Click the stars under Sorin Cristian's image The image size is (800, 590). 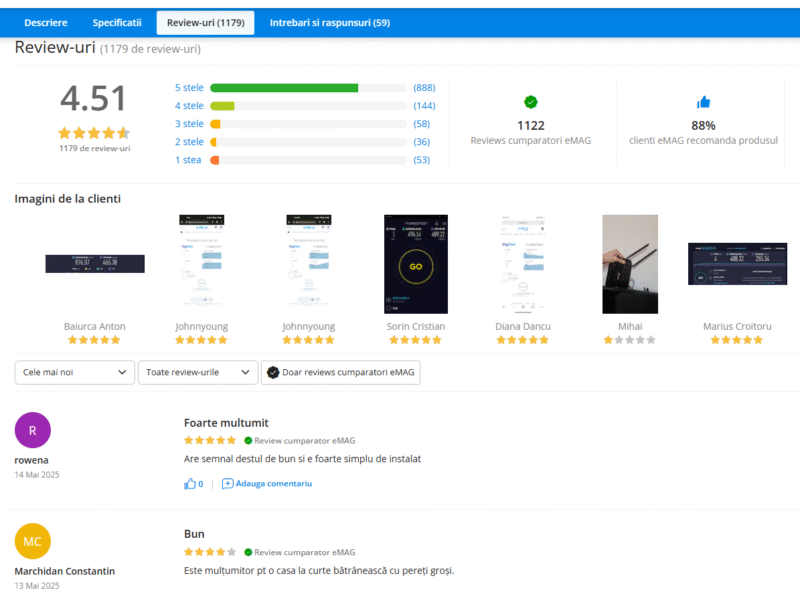[x=415, y=340]
